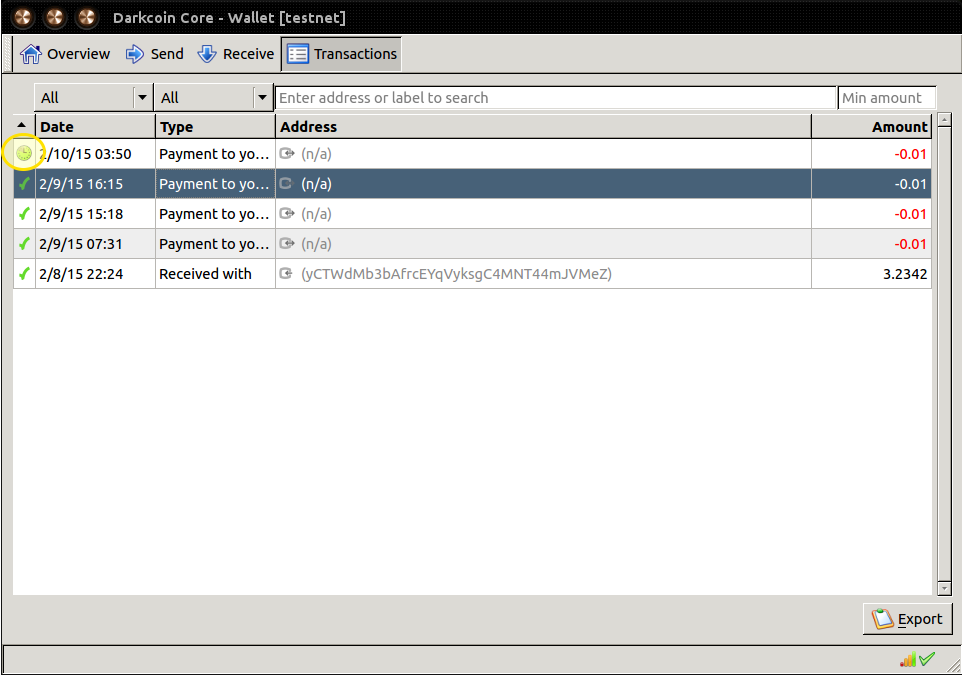Screen dimensions: 962x675
Task: Click the address icon in 2/9/15 16:15 row
Action: coord(287,183)
